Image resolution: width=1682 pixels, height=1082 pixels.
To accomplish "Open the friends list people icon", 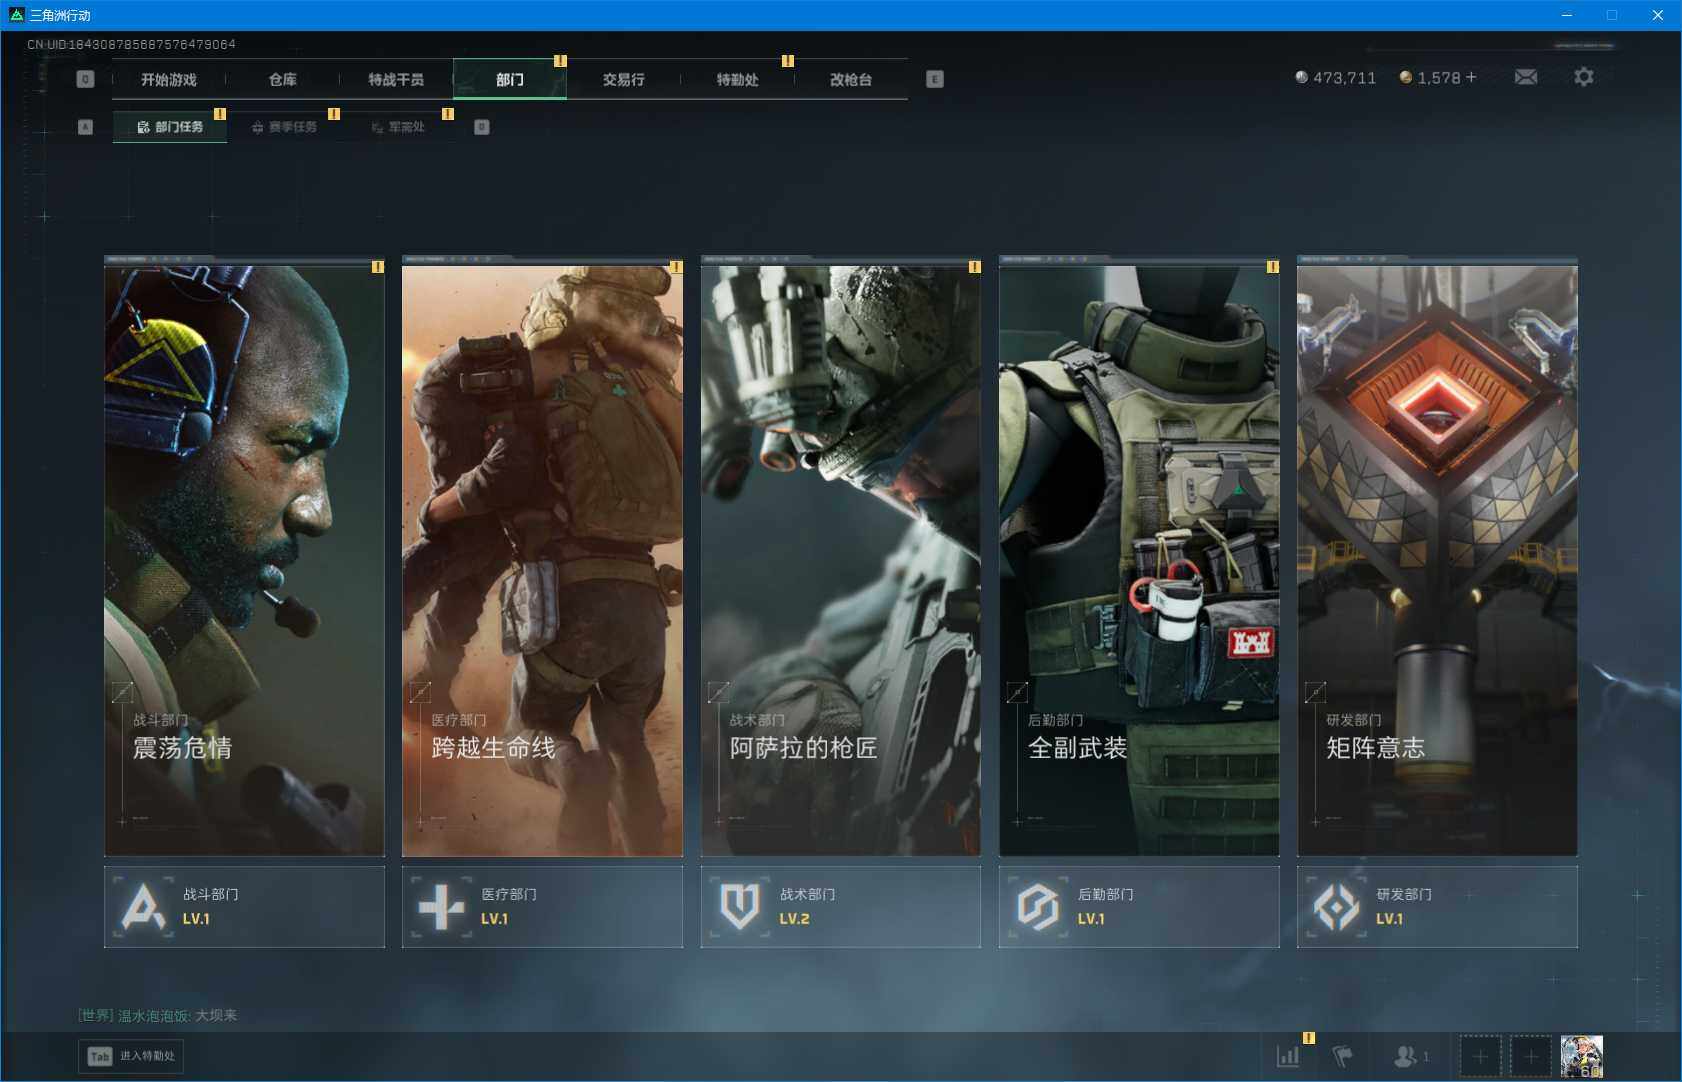I will click(1406, 1056).
